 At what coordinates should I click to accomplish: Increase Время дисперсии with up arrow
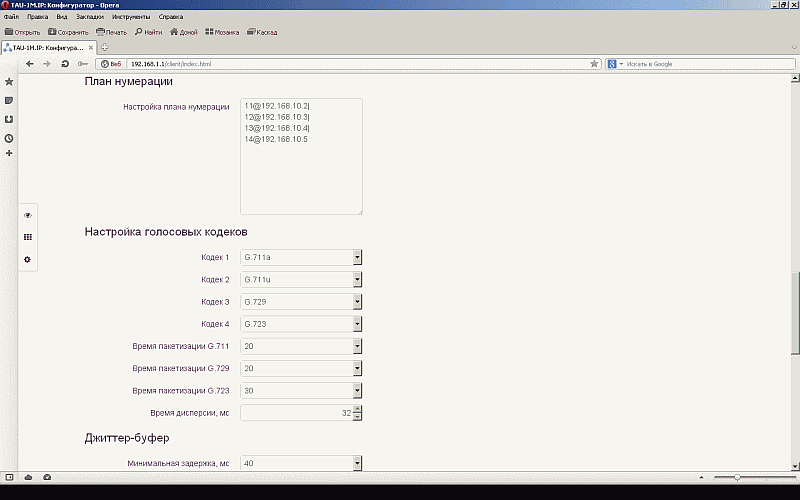357,409
